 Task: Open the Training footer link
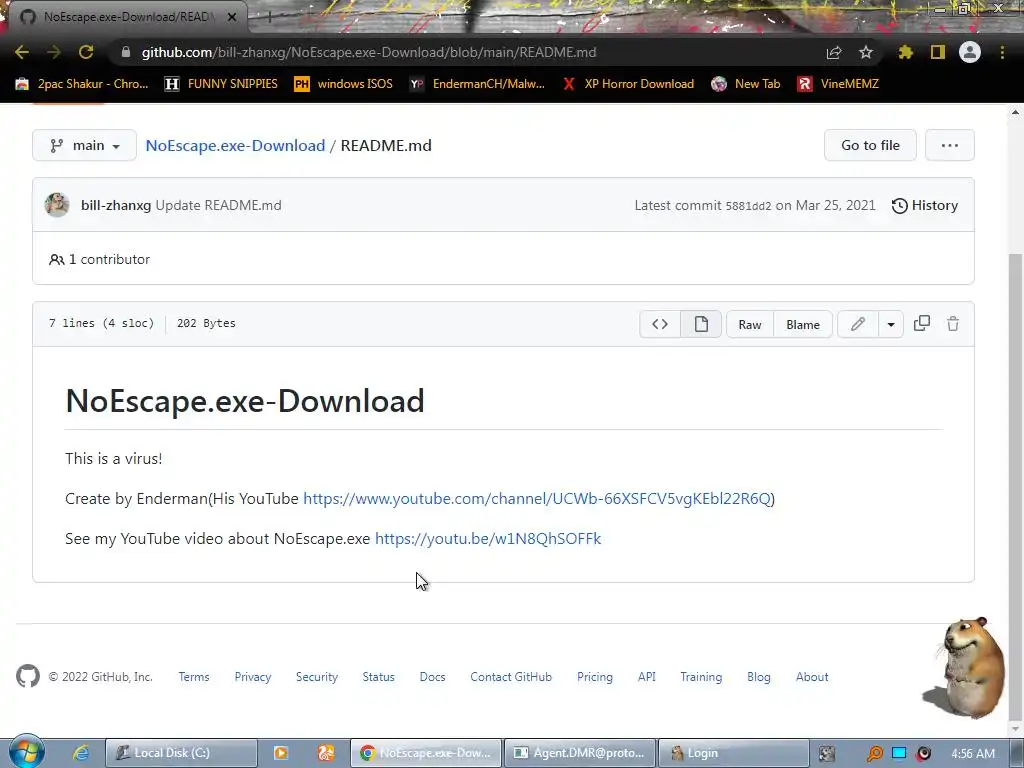tap(701, 677)
